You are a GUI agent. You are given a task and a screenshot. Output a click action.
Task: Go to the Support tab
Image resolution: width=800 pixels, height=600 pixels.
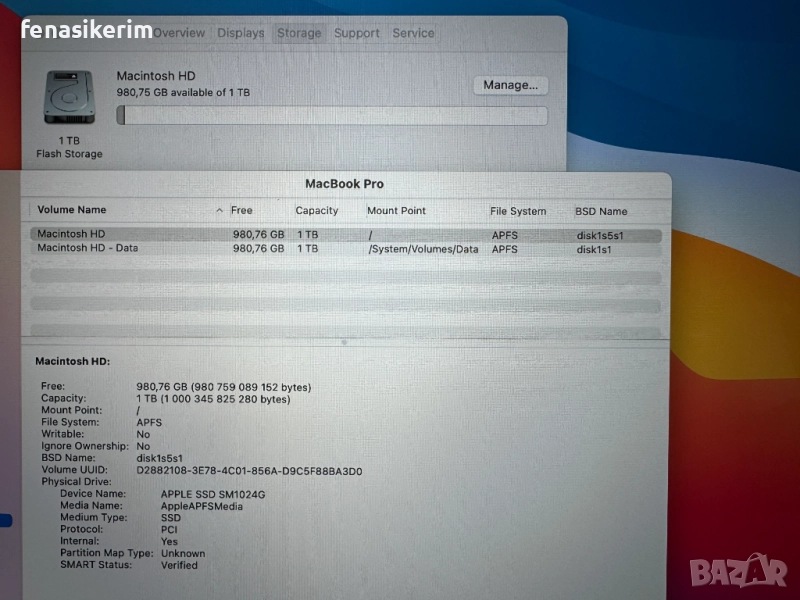click(x=357, y=33)
